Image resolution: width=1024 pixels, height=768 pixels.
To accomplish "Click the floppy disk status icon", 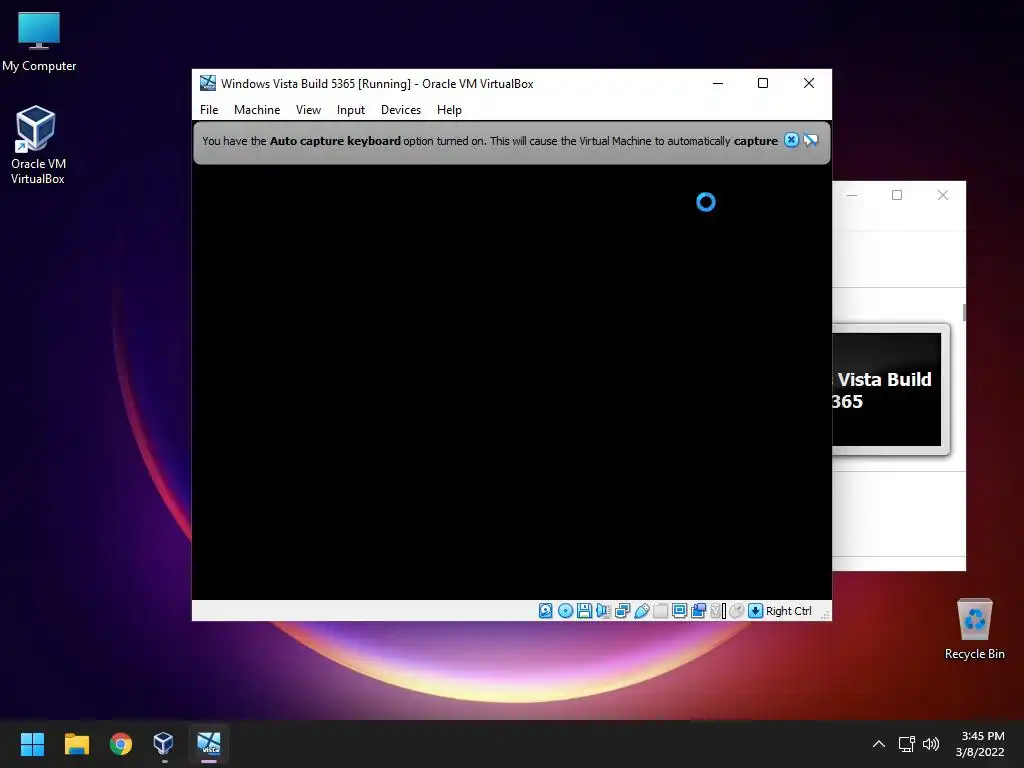I will click(584, 611).
